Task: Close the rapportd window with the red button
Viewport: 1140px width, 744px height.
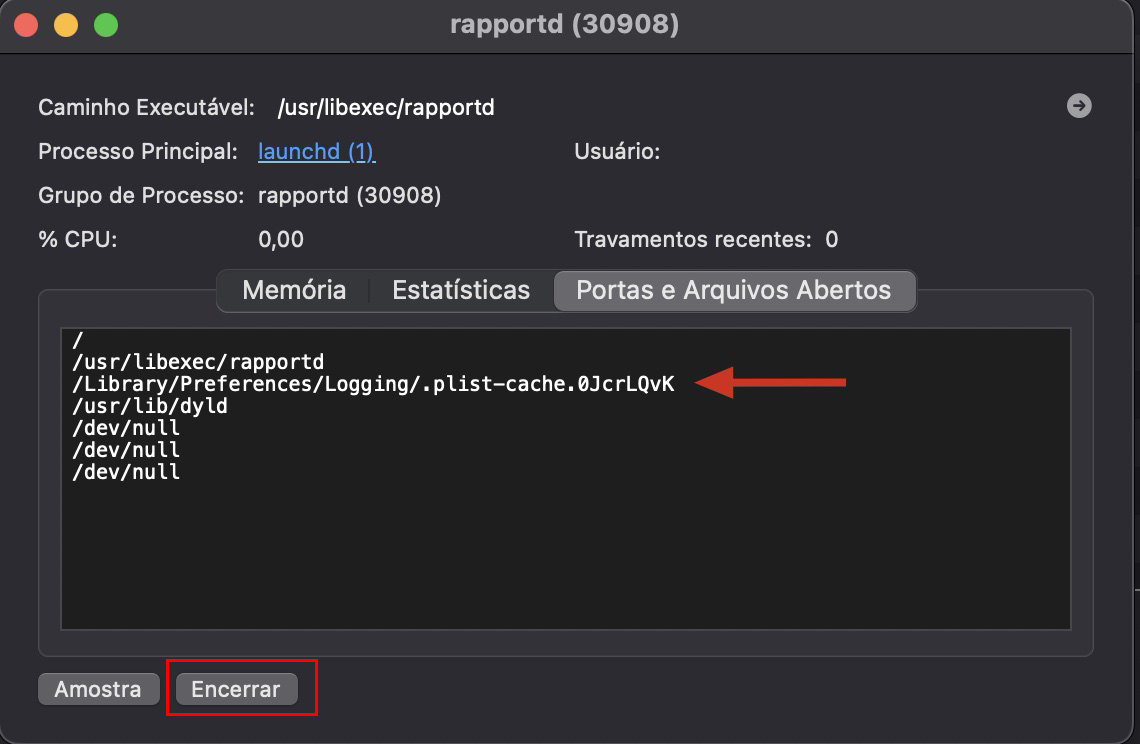Action: click(x=26, y=25)
